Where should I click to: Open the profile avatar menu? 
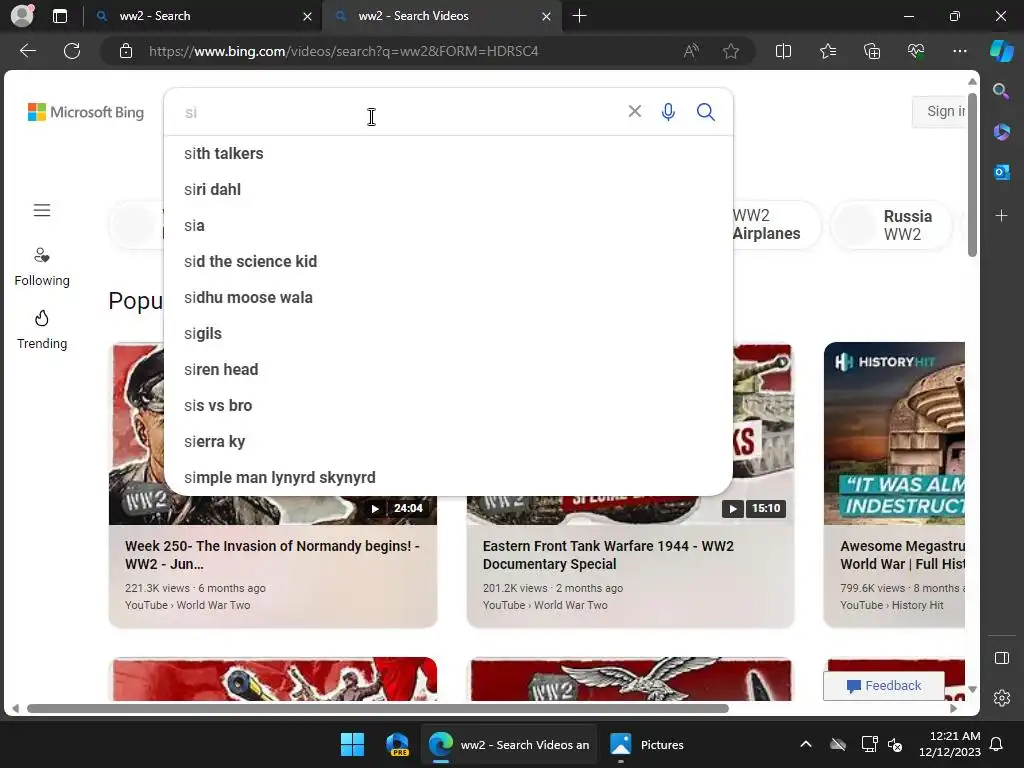[22, 16]
